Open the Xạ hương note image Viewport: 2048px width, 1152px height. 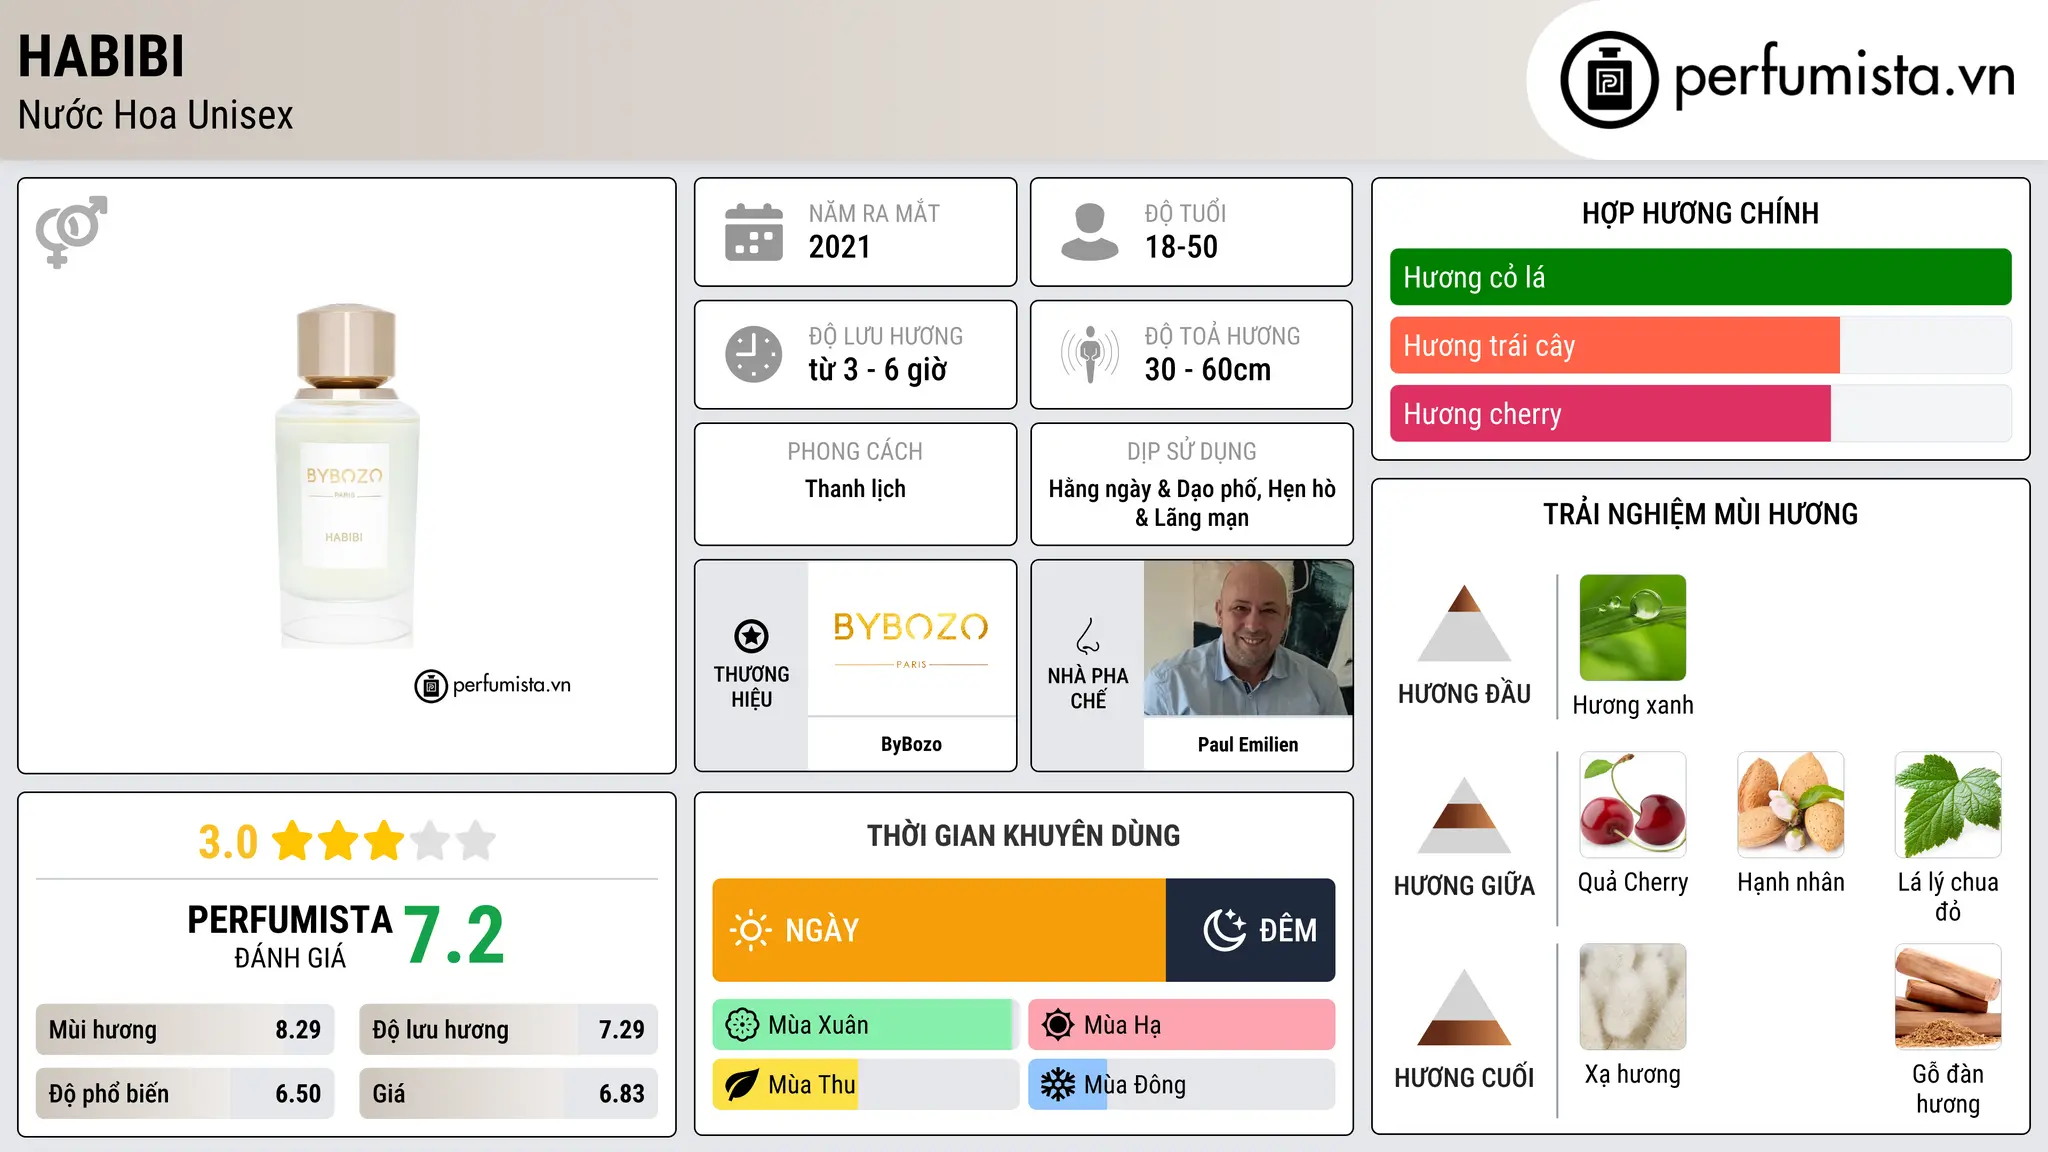(x=1632, y=997)
